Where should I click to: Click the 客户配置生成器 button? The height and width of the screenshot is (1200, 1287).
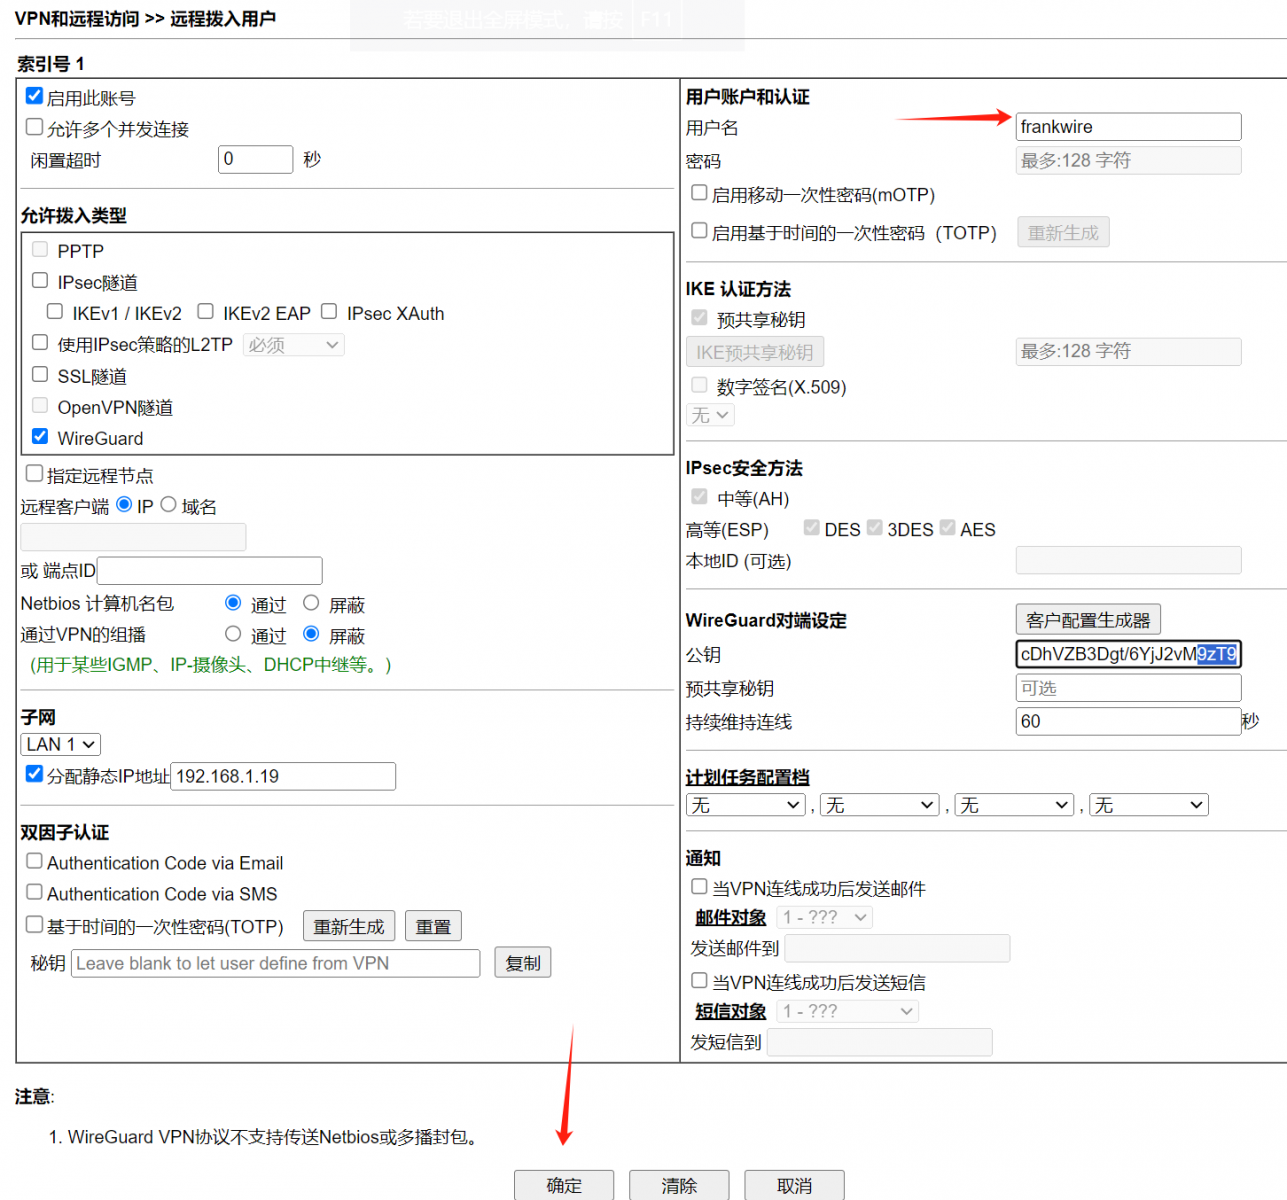[1088, 620]
